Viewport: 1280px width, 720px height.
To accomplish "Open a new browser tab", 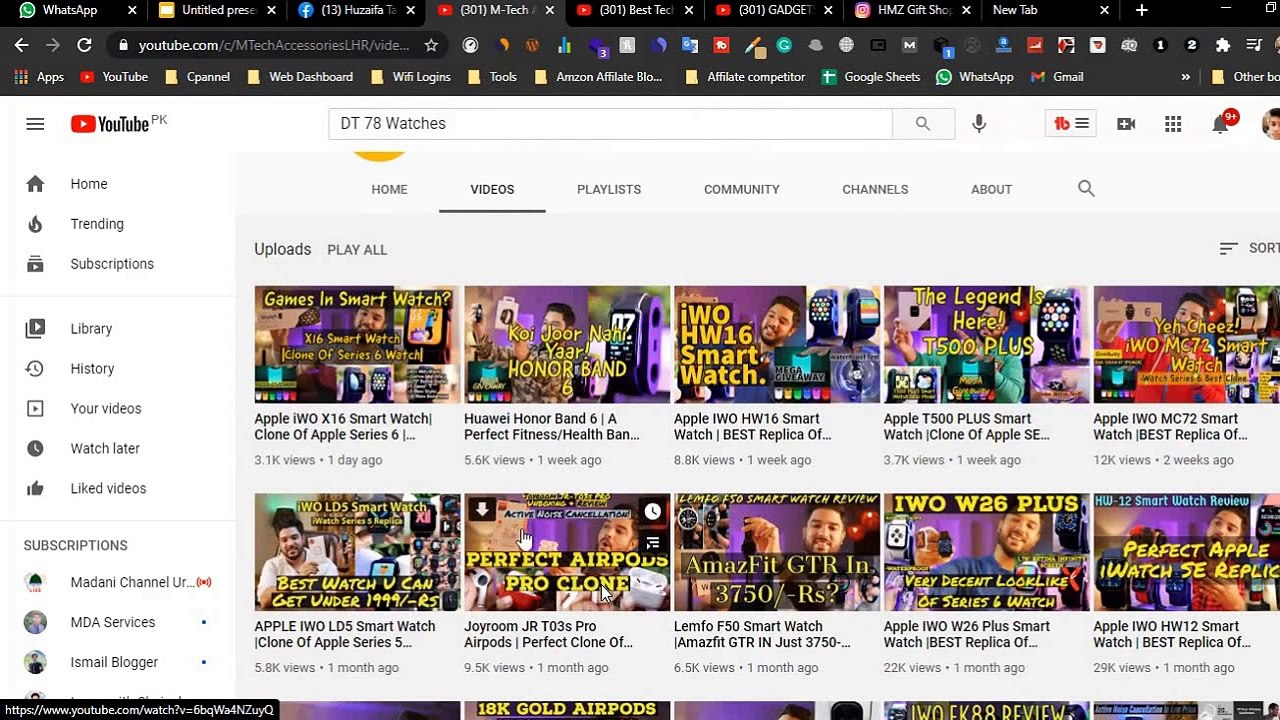I will 1141,10.
